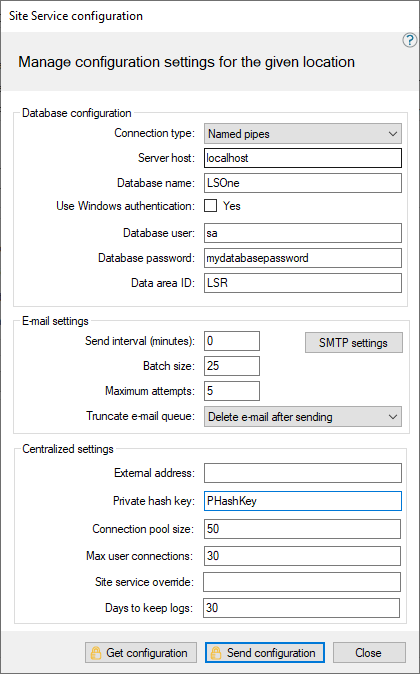The image size is (420, 674).
Task: Select the Database password field
Action: click(x=303, y=258)
